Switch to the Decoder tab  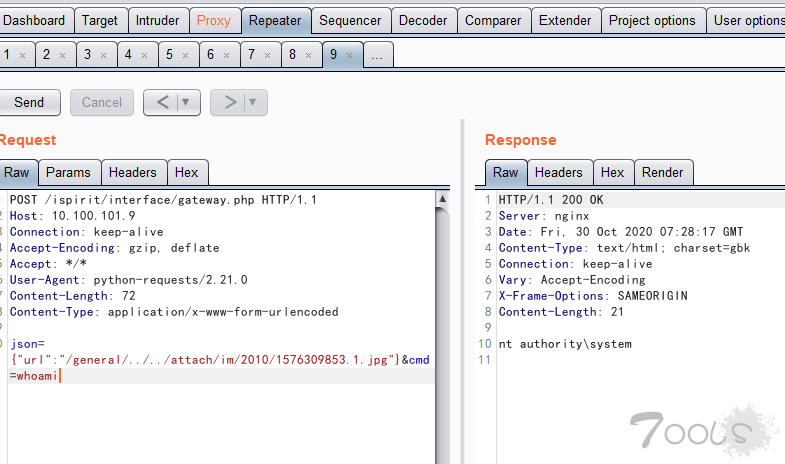pyautogui.click(x=423, y=21)
